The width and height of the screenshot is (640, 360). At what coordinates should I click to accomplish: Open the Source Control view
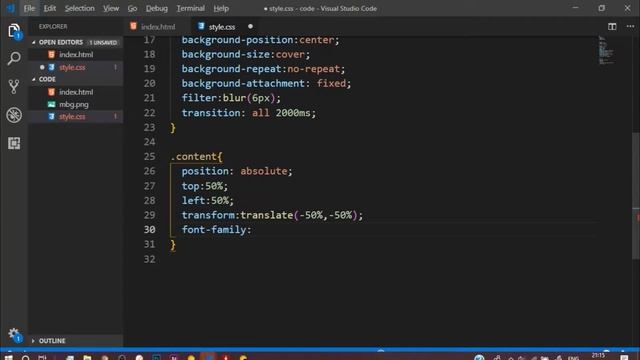(x=14, y=87)
